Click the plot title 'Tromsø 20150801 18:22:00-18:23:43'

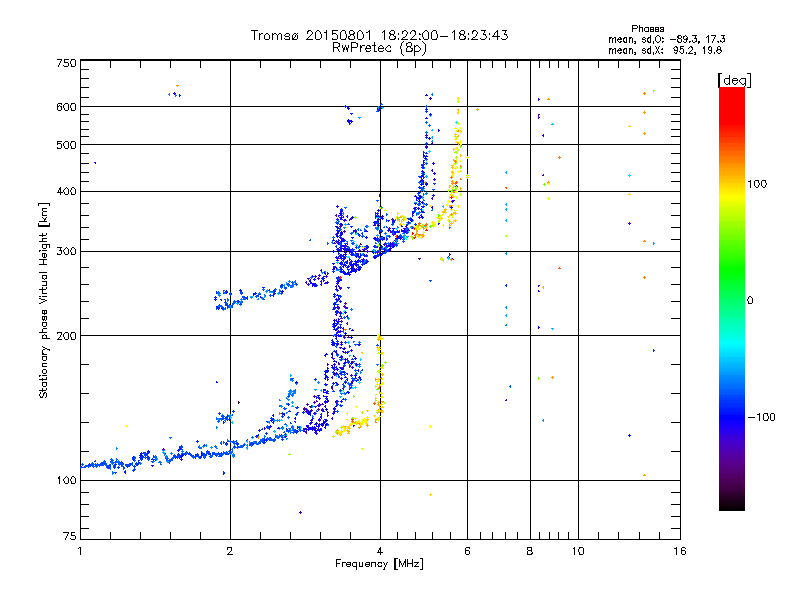pyautogui.click(x=379, y=35)
